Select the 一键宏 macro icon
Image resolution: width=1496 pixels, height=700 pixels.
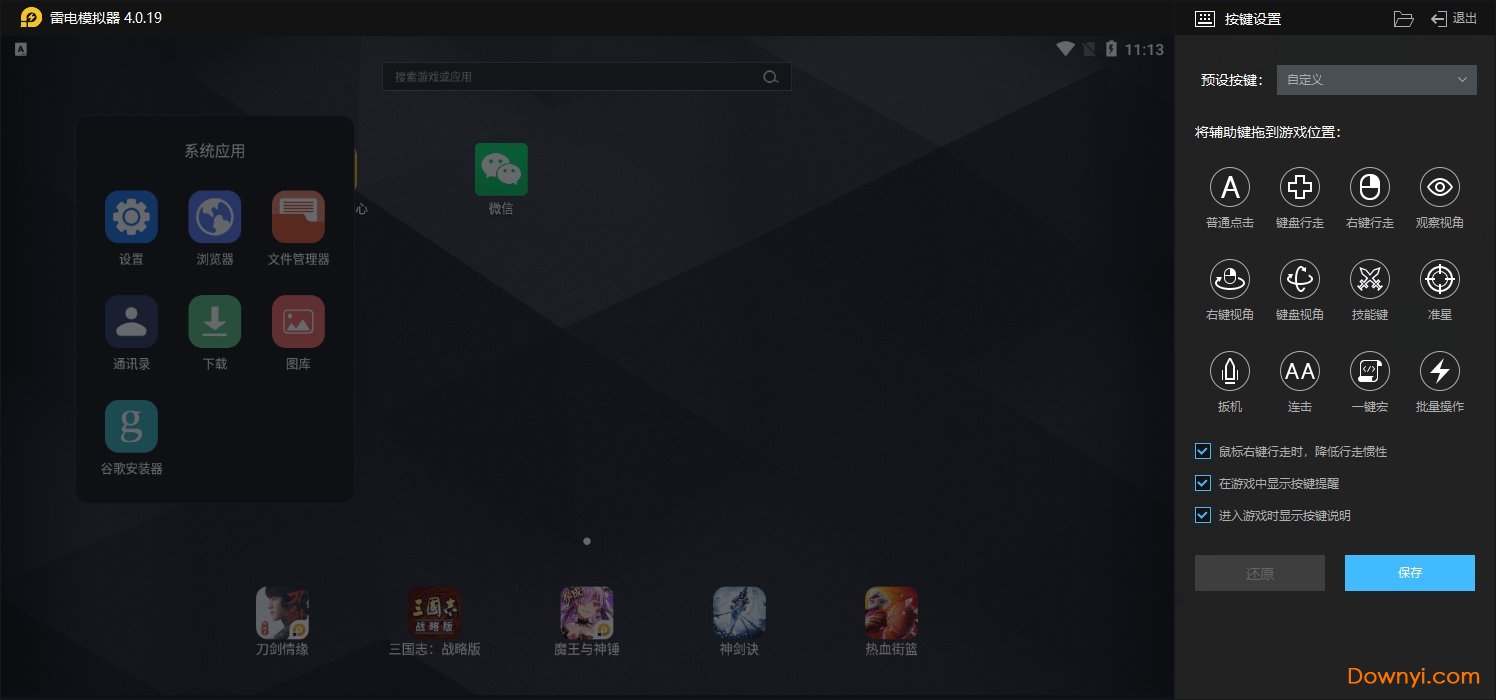click(1369, 372)
